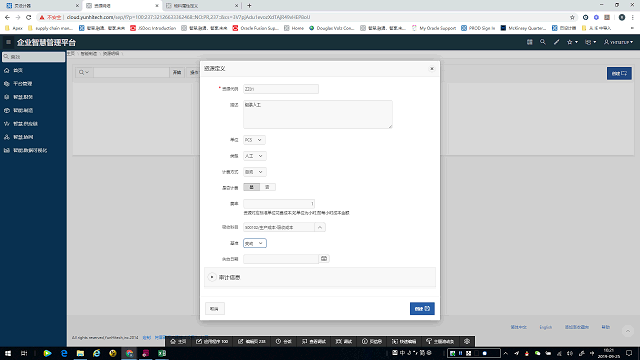Click the blue create button in the dialog
The image size is (640, 360).
coord(422,309)
